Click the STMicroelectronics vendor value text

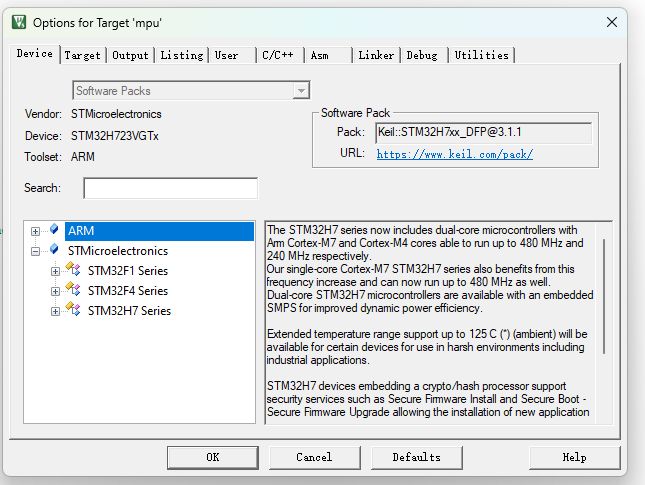(x=116, y=114)
